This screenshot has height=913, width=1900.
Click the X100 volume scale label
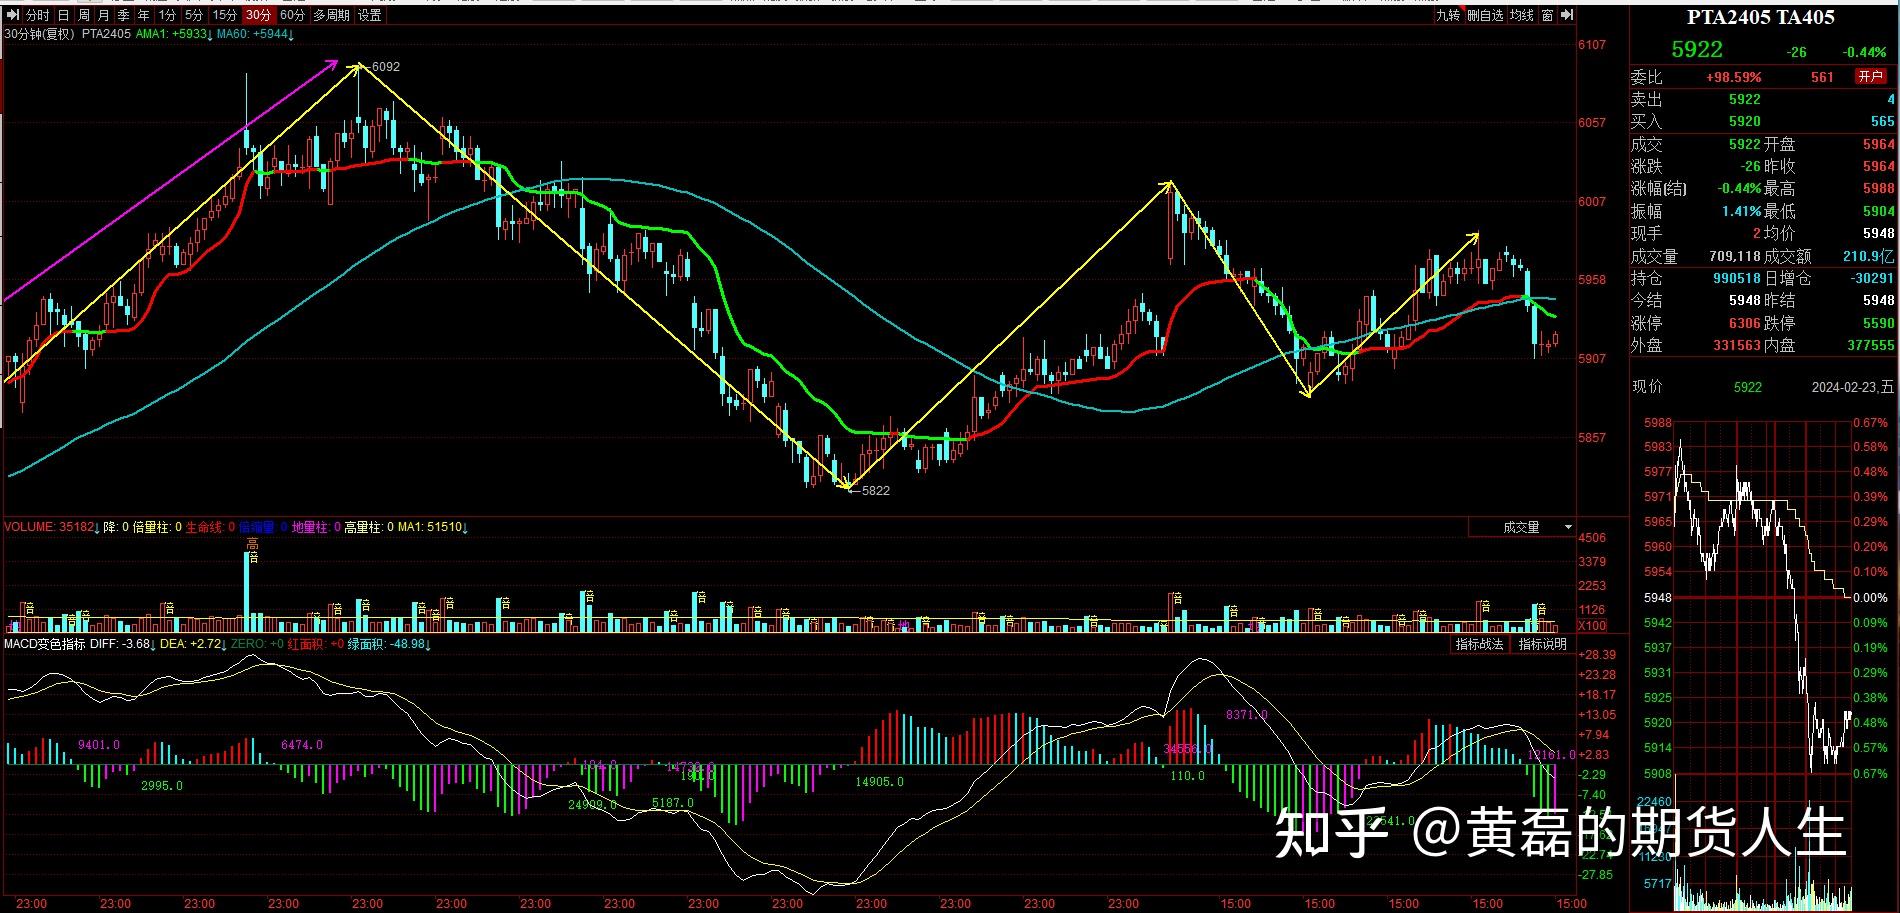1592,626
